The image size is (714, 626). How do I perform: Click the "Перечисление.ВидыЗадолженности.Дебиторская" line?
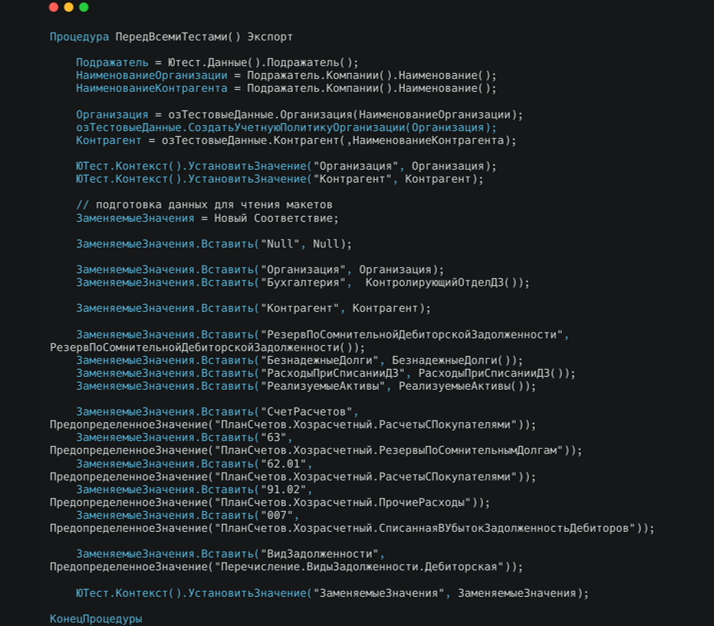pyautogui.click(x=286, y=567)
